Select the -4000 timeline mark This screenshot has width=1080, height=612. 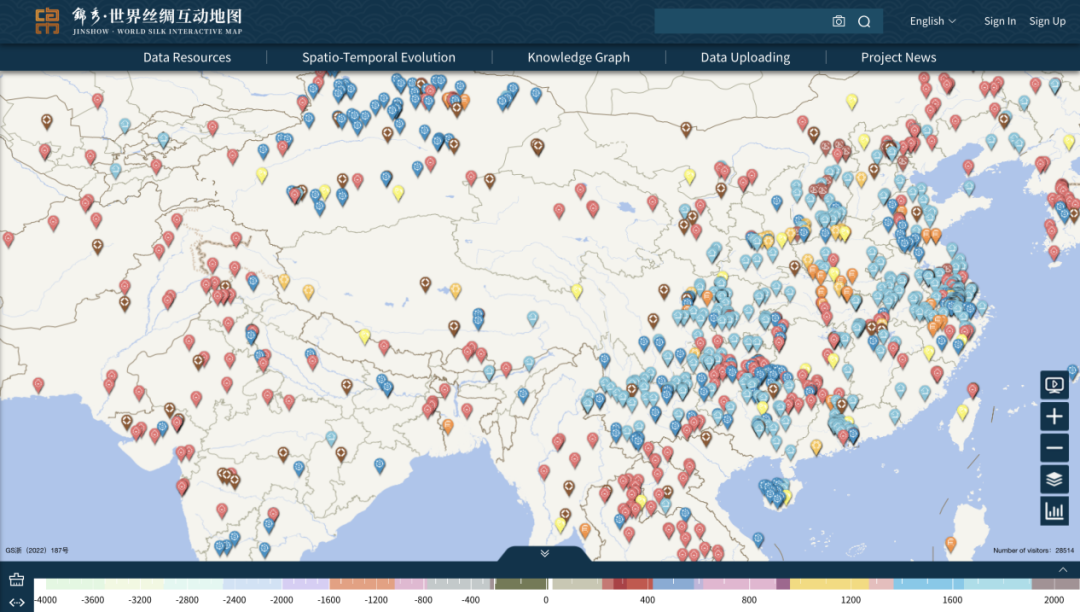[x=46, y=600]
